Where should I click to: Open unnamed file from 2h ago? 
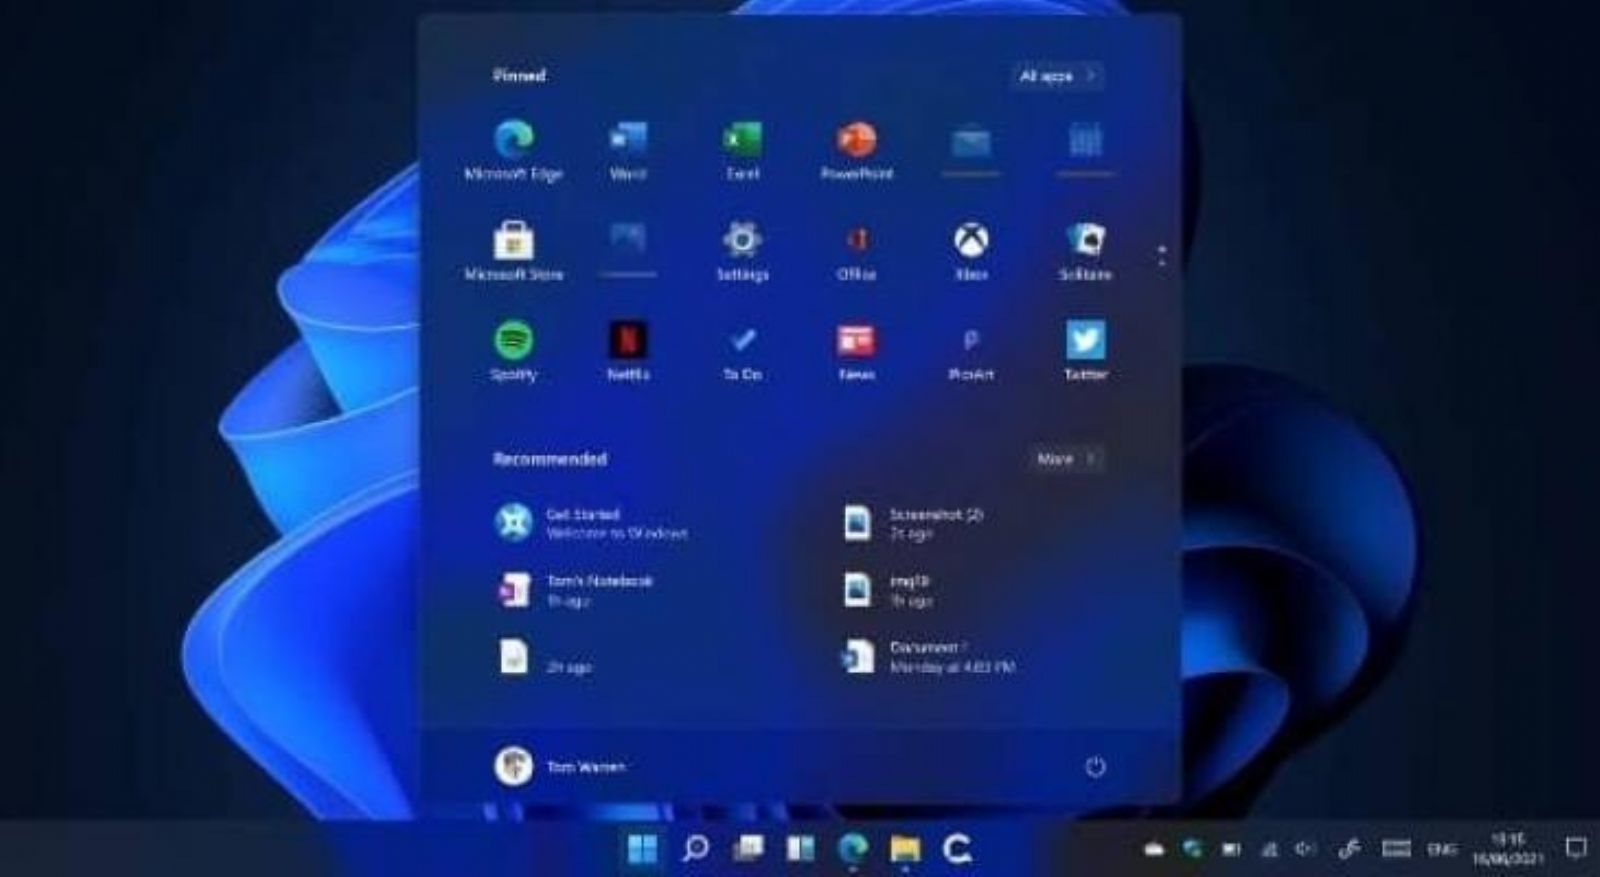544,658
